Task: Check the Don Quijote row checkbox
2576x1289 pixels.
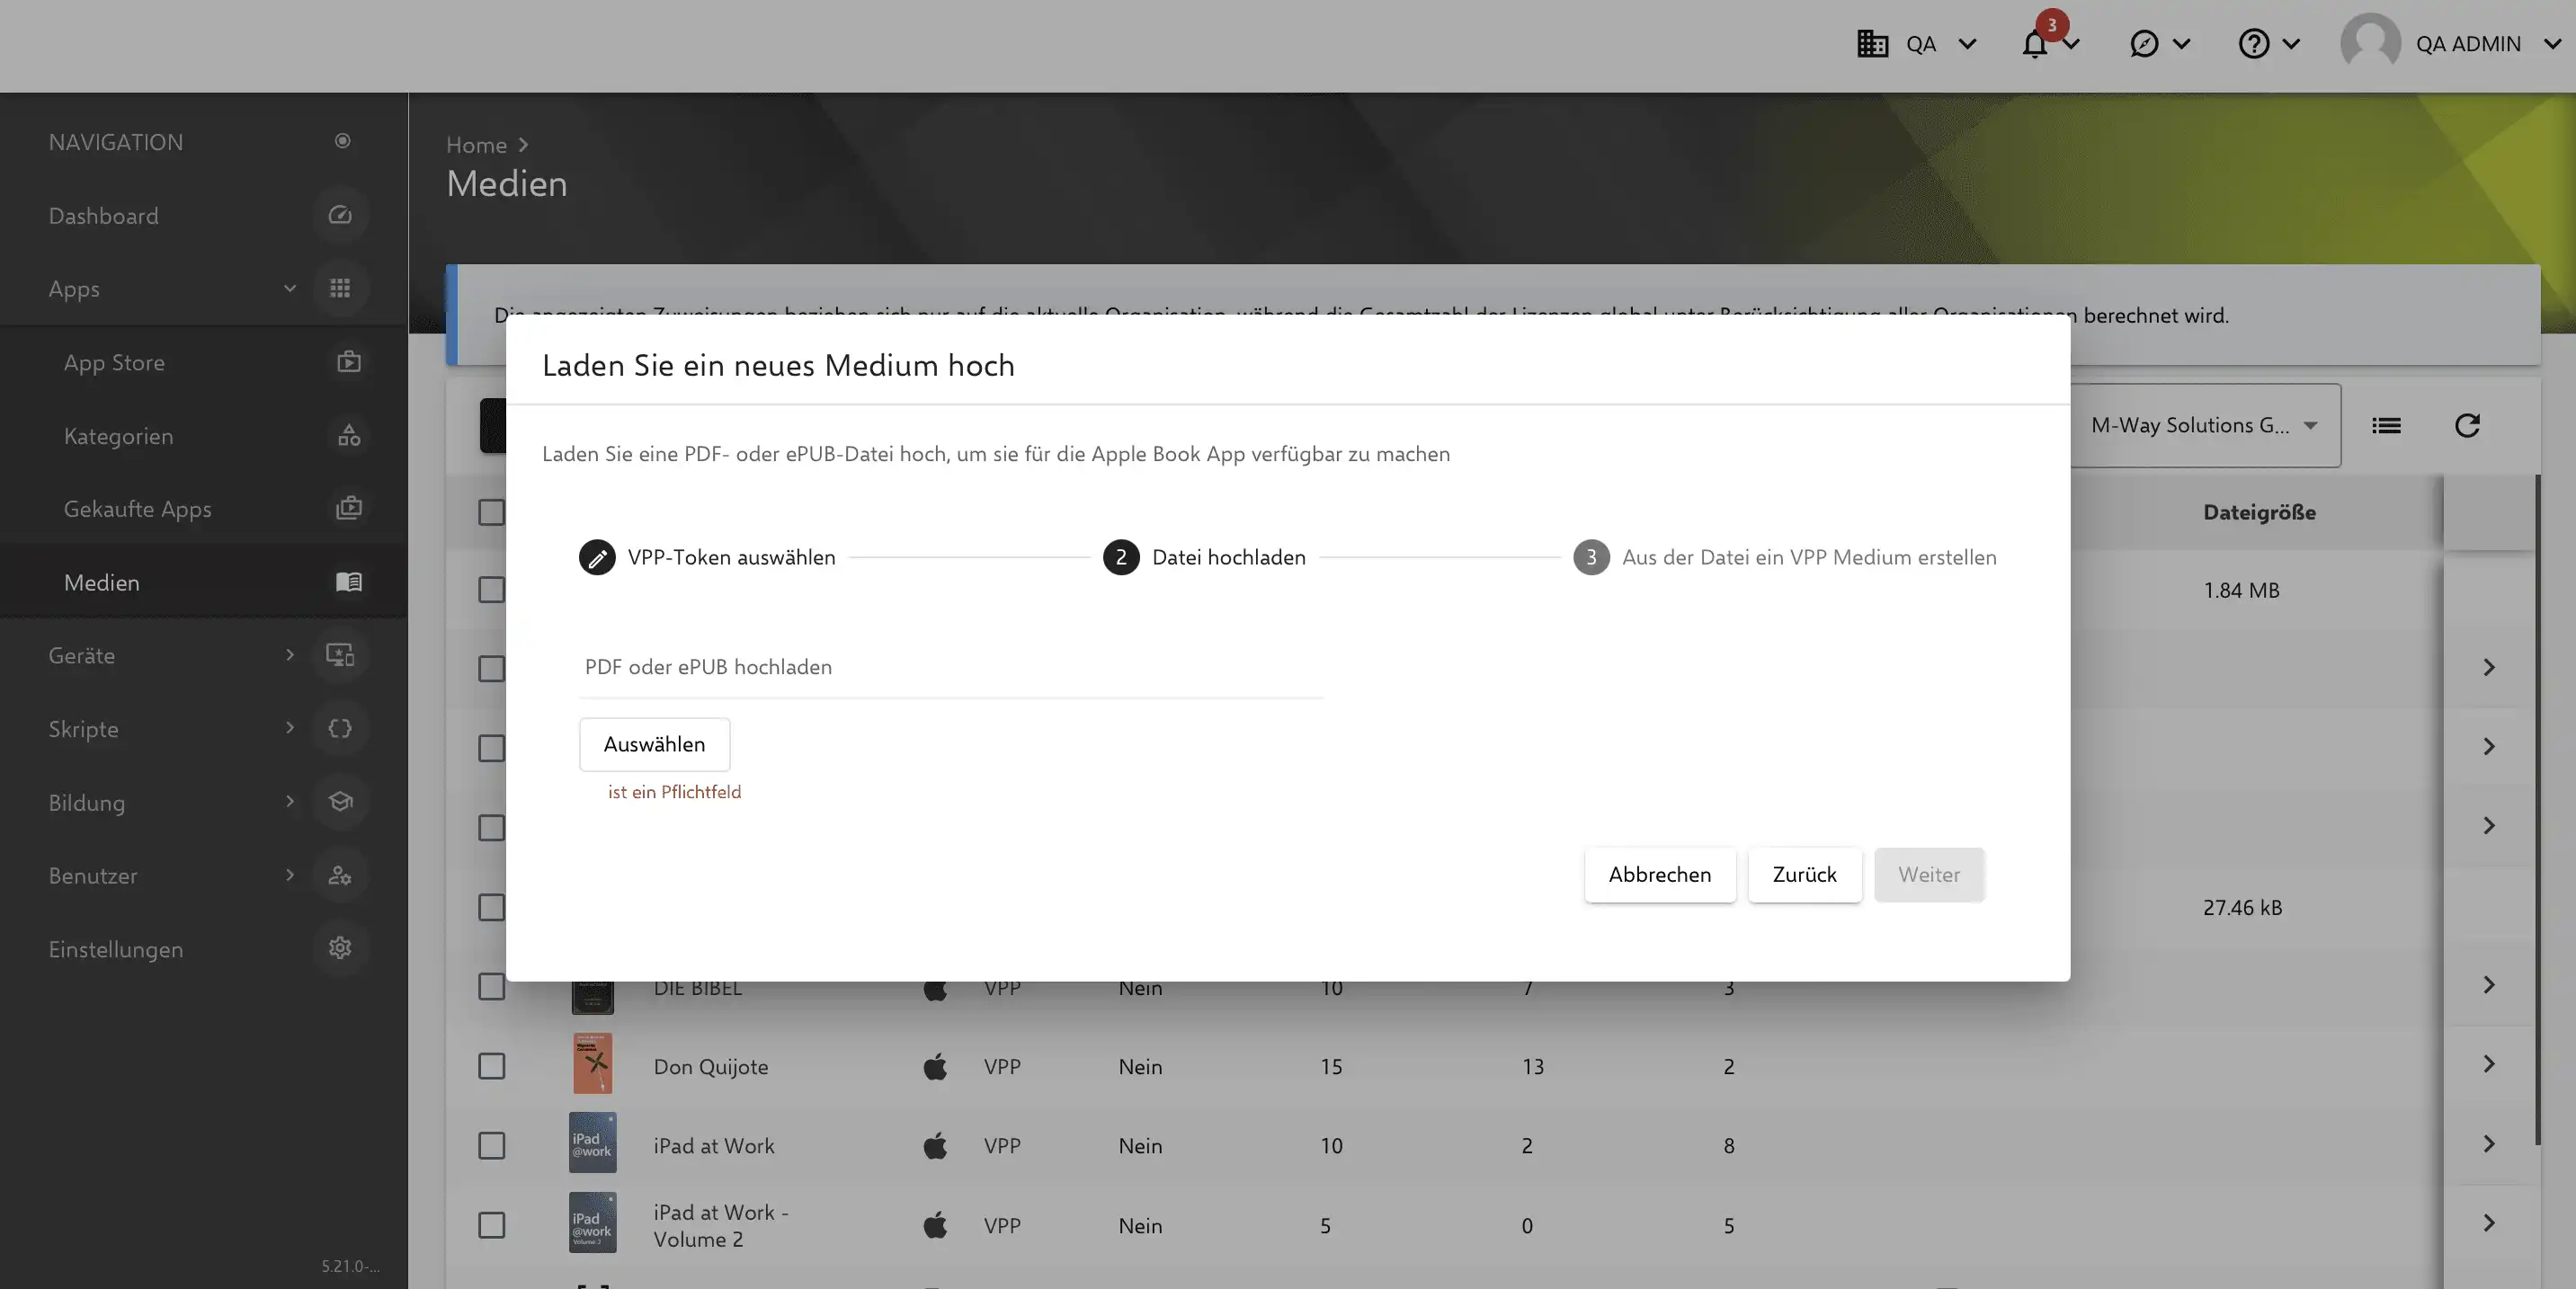Action: [x=491, y=1066]
